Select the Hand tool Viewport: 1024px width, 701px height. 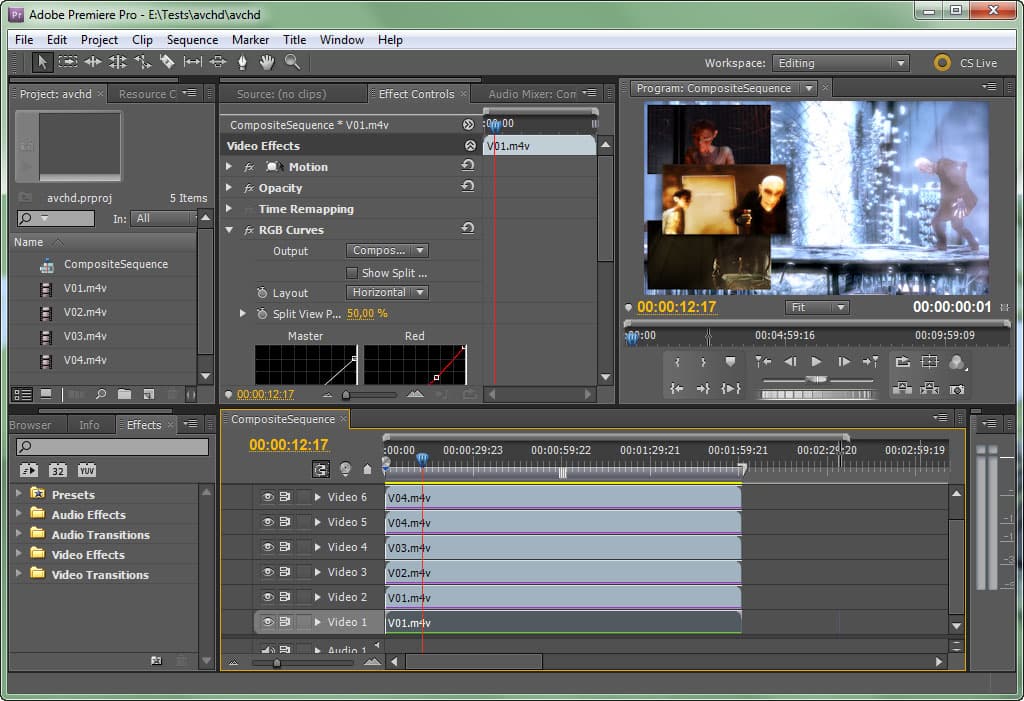click(x=267, y=62)
